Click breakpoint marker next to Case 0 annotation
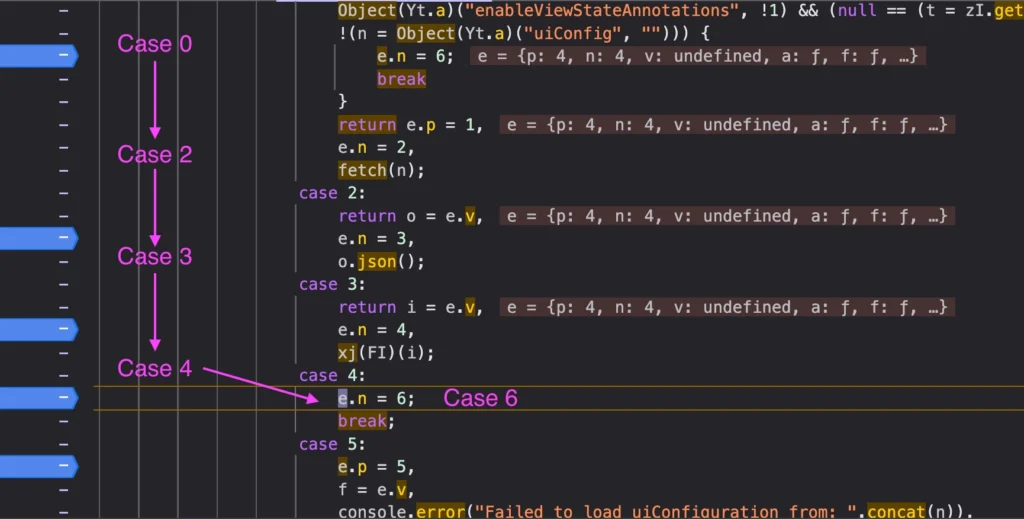Screen dimensions: 1024x519 (38, 56)
